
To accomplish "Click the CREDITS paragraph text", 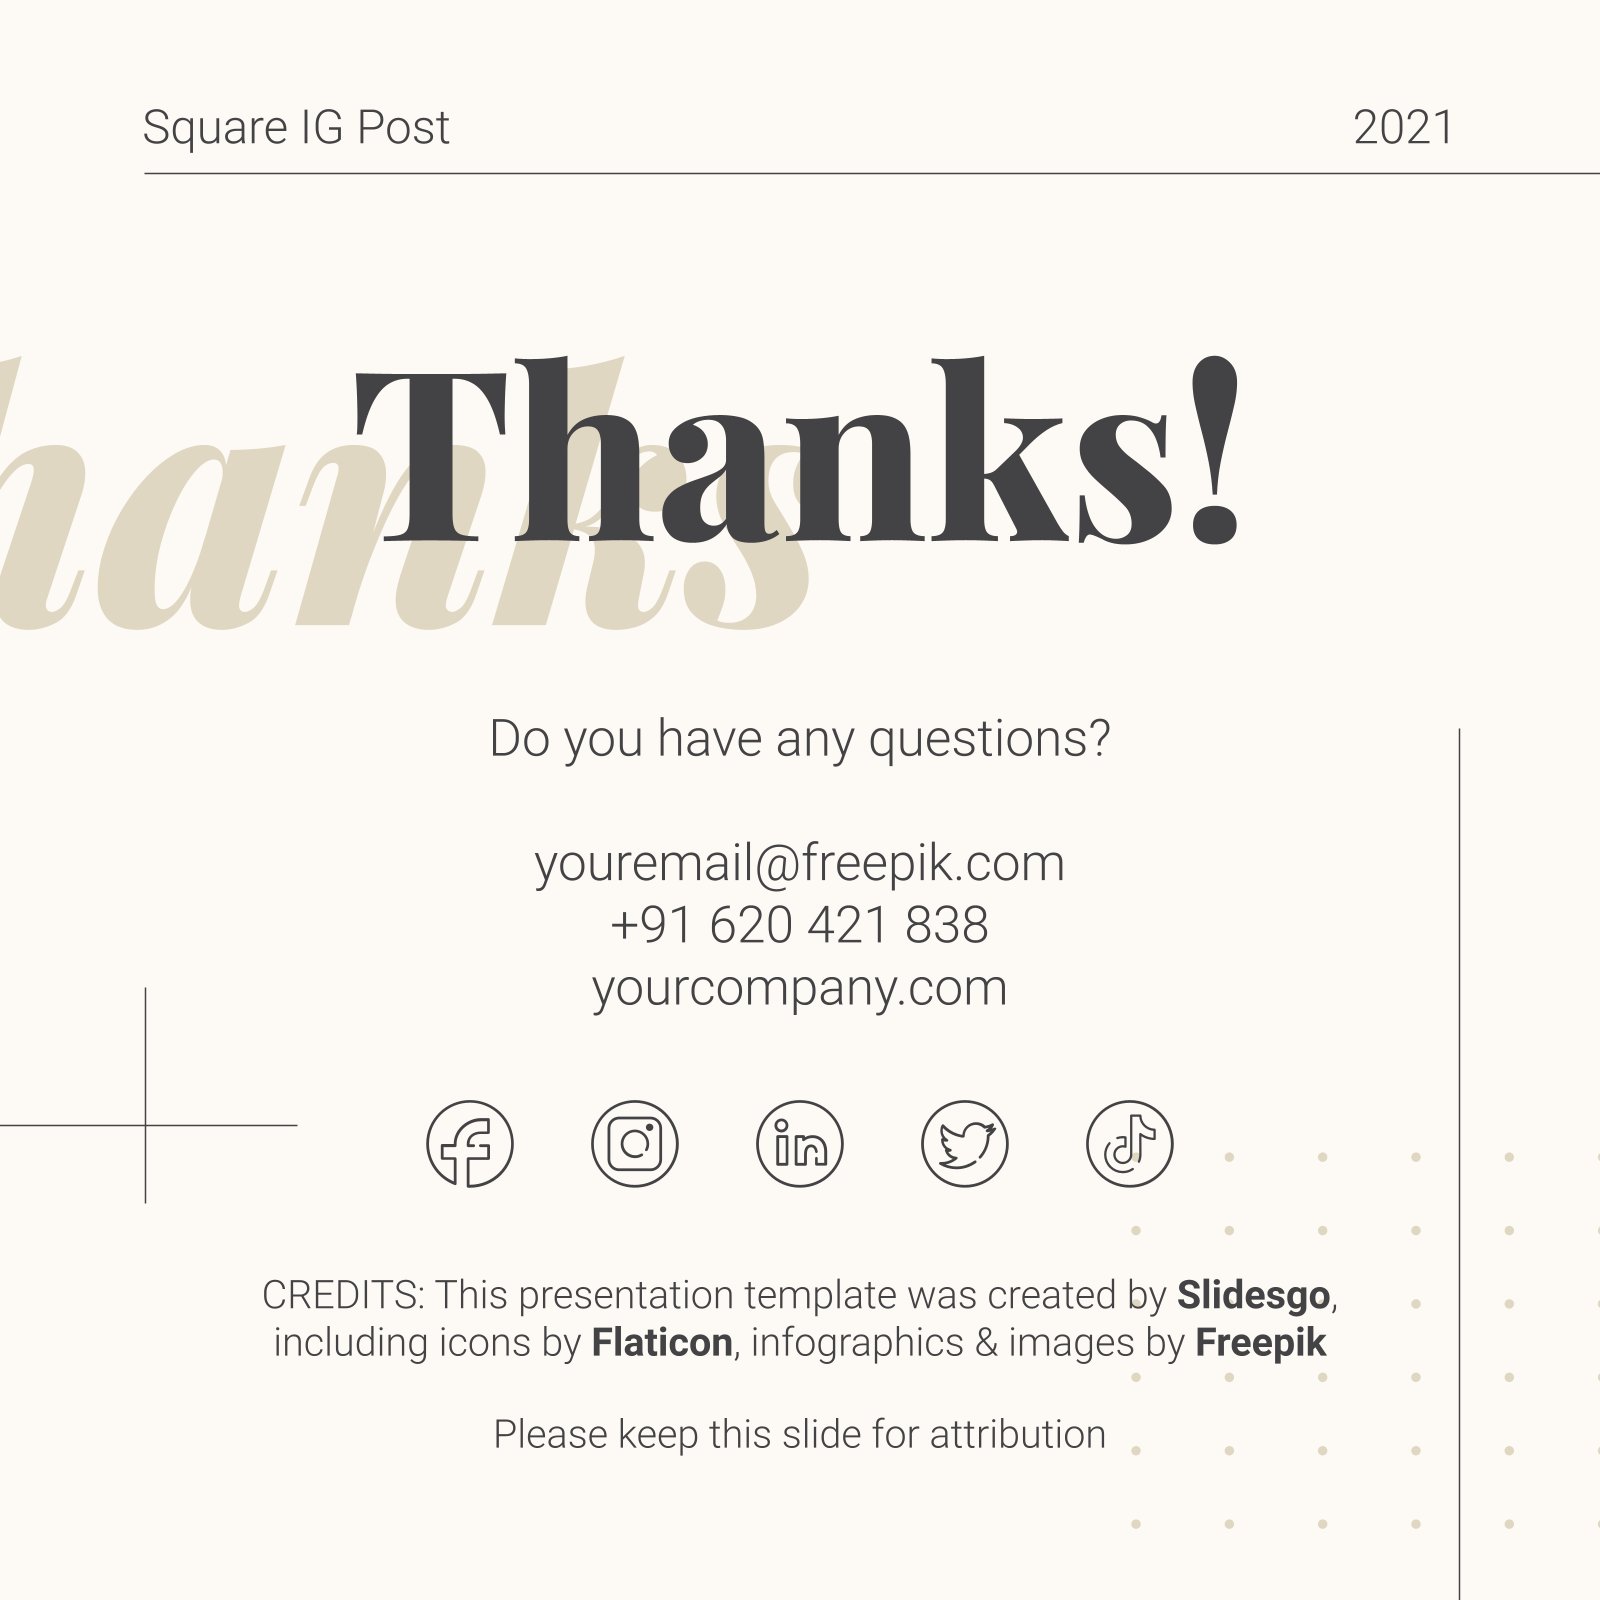I will [x=800, y=1319].
